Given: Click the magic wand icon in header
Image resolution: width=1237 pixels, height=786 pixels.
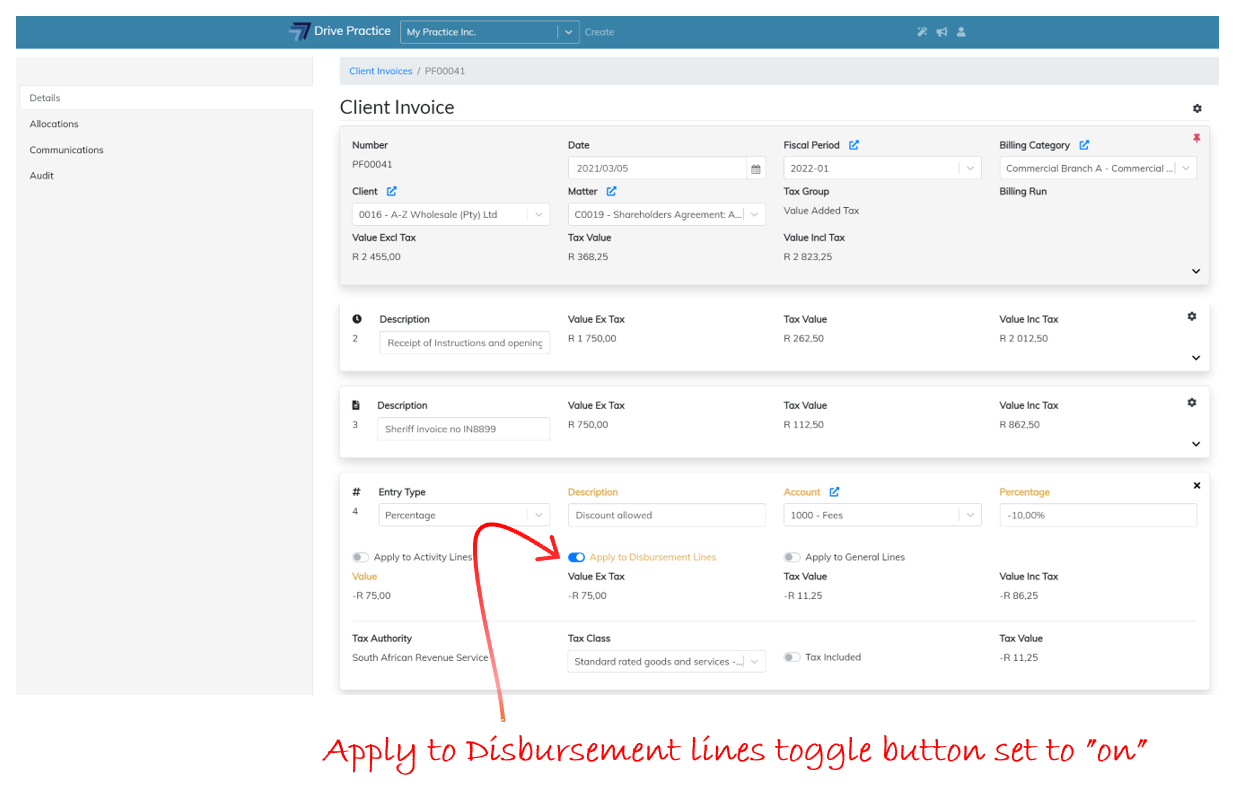Looking at the screenshot, I should [x=922, y=32].
